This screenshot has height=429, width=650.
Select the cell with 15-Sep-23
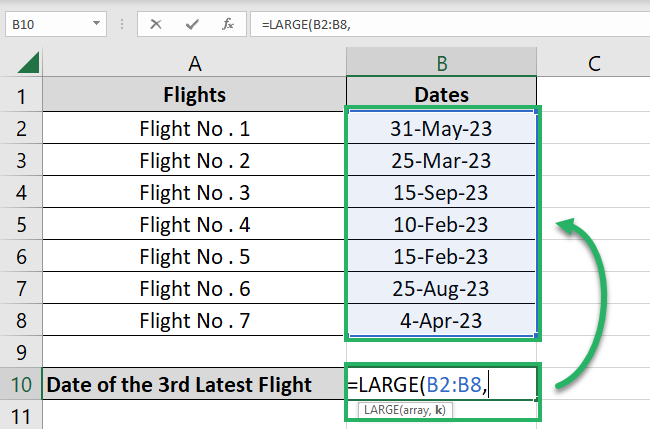click(442, 192)
